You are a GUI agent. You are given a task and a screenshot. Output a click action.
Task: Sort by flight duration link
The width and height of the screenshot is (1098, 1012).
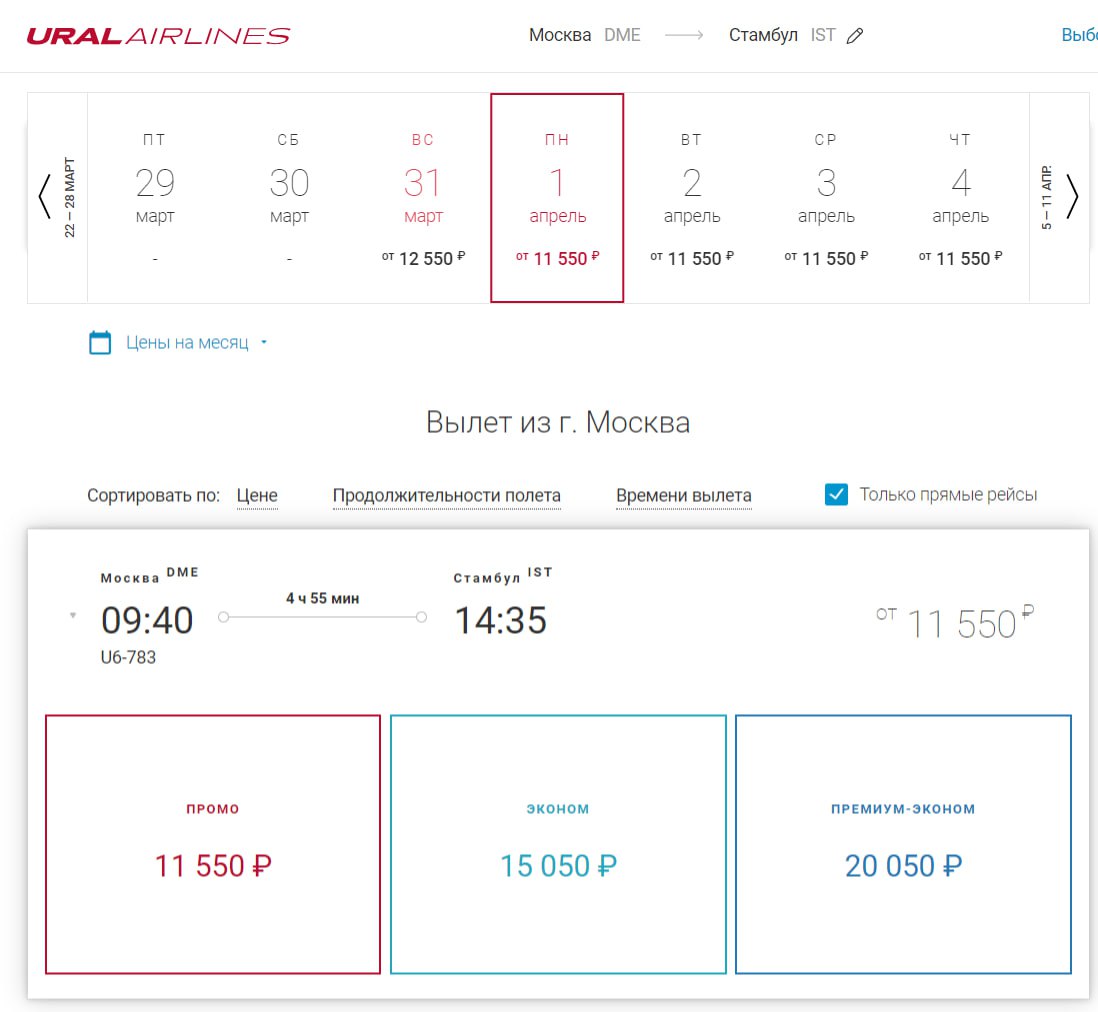coord(446,495)
